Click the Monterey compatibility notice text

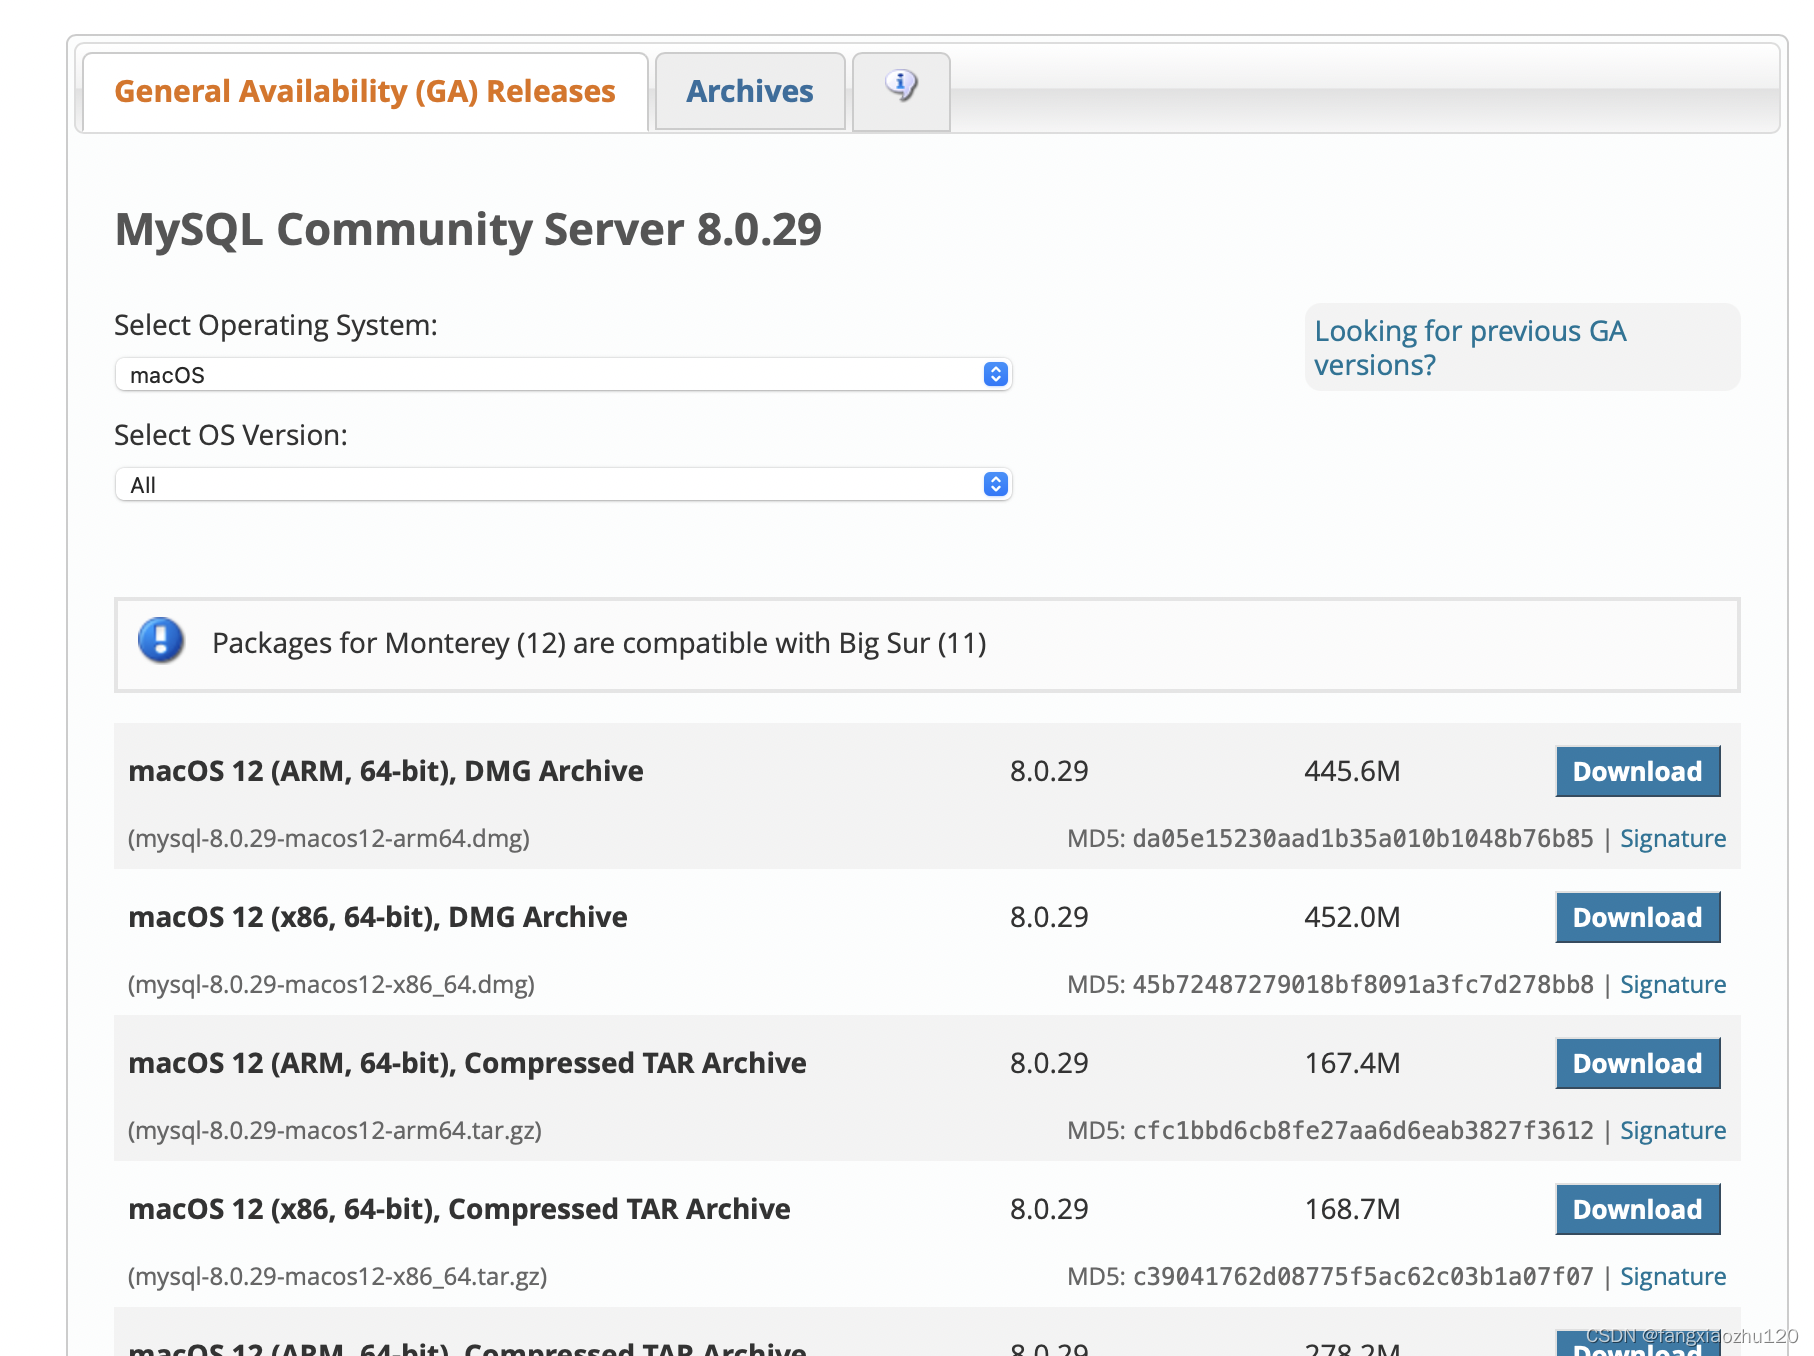599,643
